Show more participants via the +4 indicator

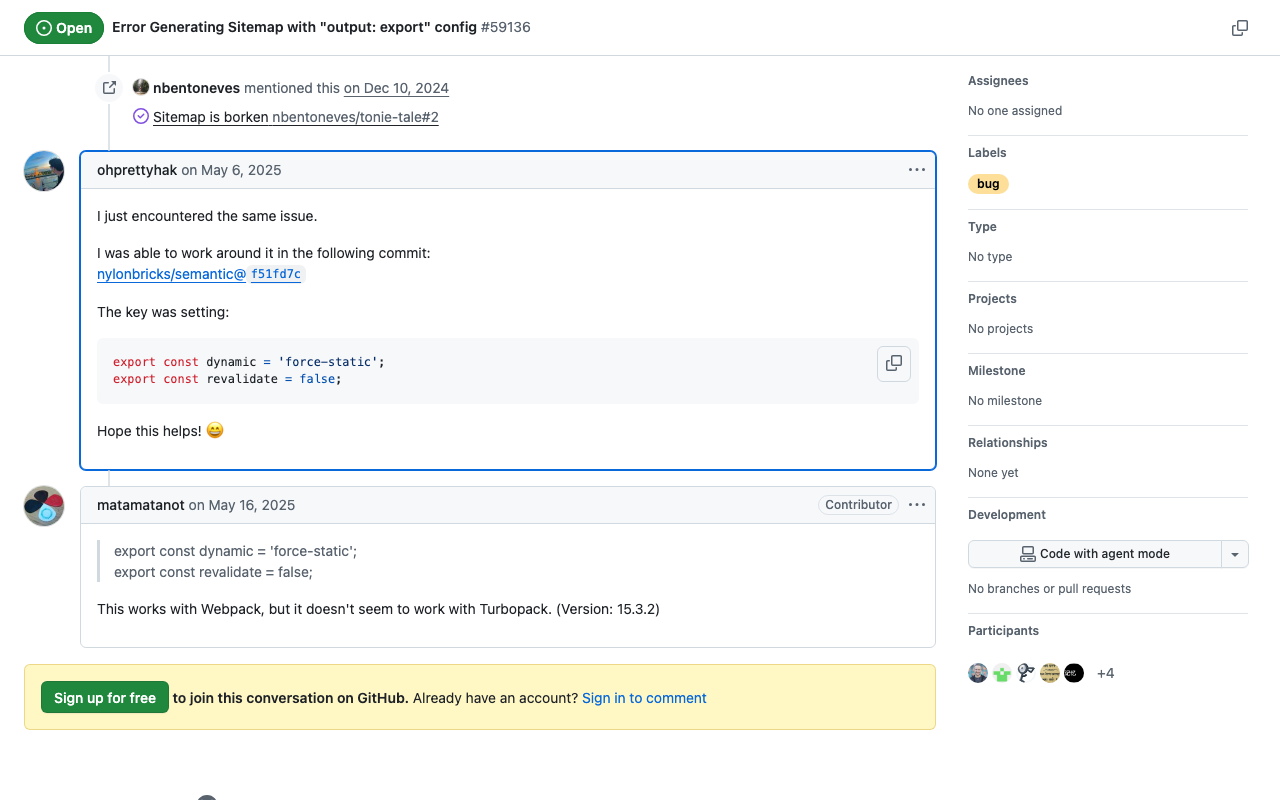(1105, 672)
